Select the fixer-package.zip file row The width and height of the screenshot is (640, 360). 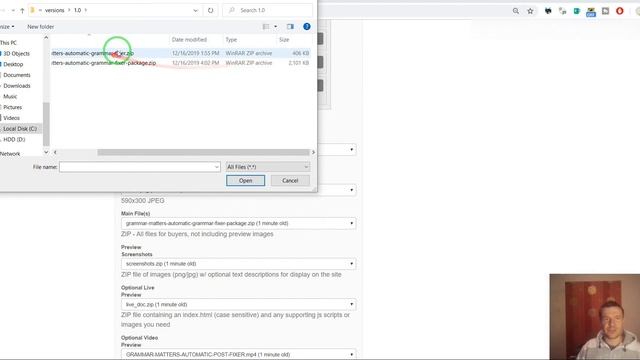[x=181, y=63]
